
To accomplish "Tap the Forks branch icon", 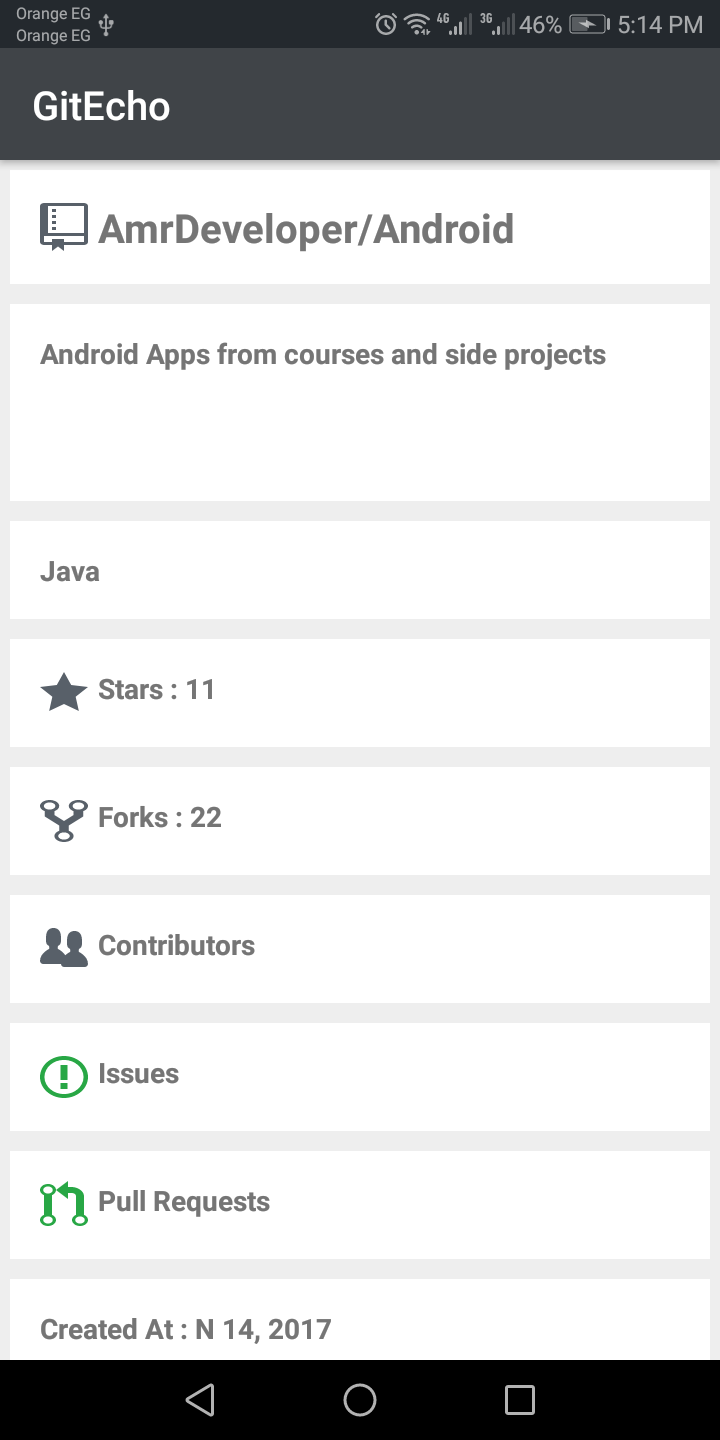I will click(x=64, y=820).
